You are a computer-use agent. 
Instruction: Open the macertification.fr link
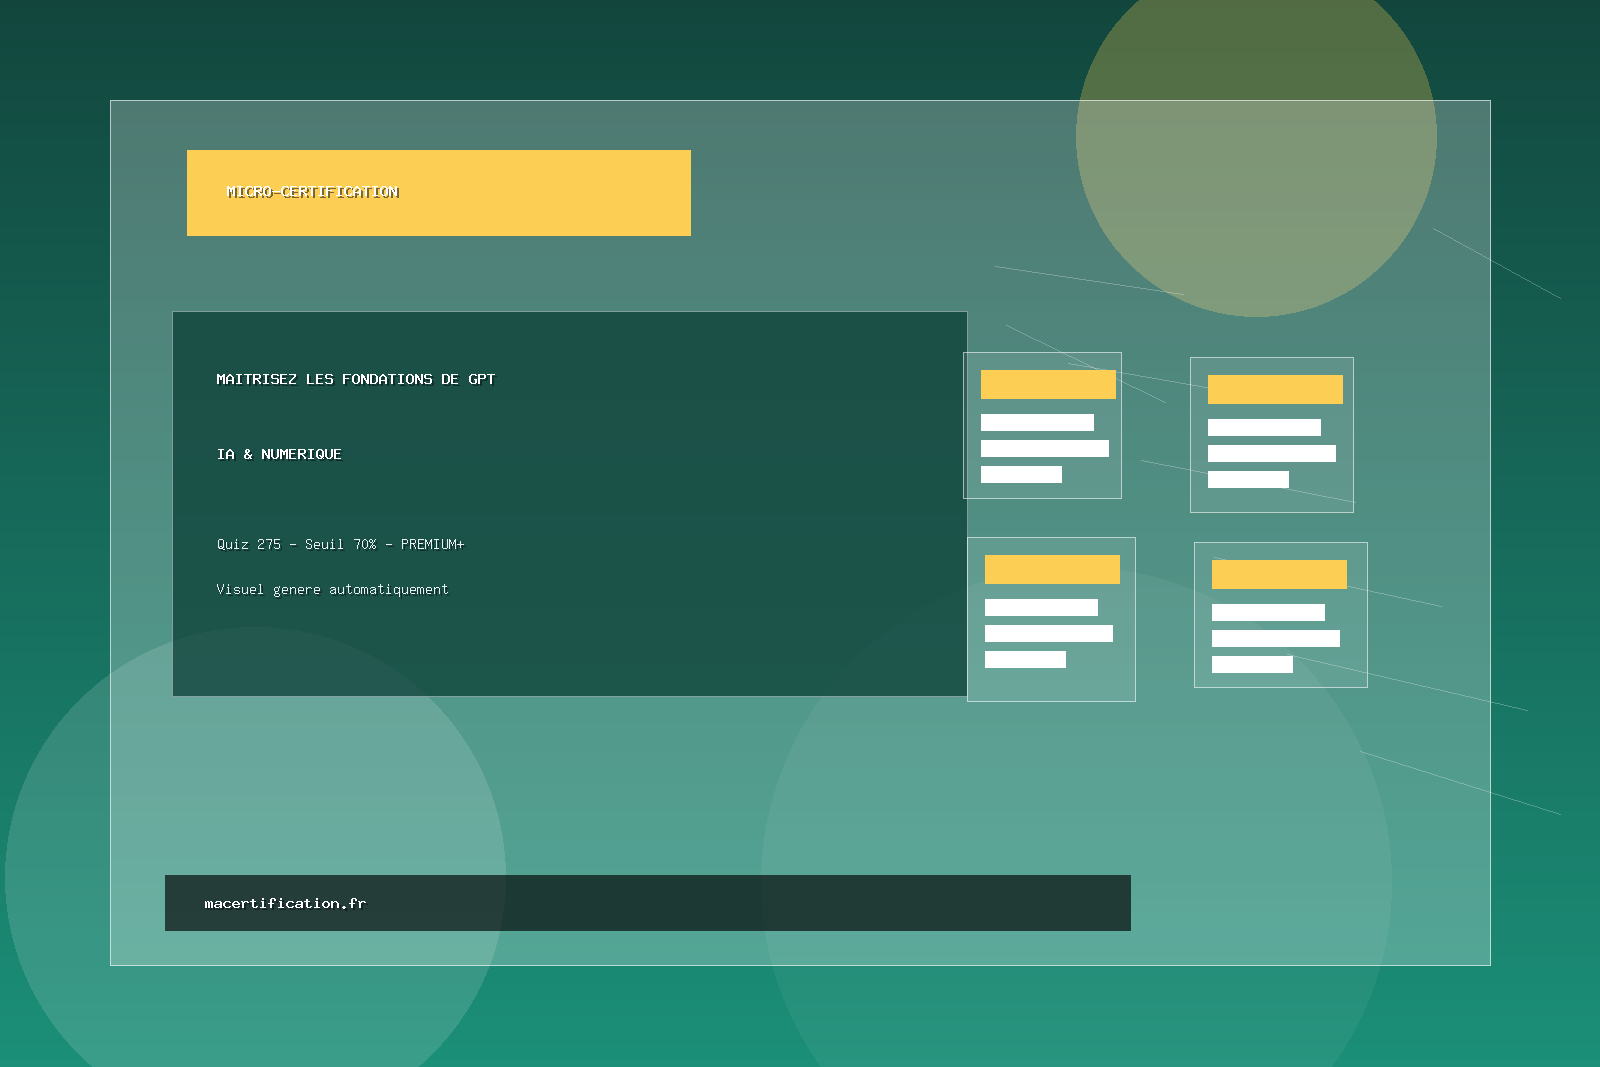pos(285,903)
